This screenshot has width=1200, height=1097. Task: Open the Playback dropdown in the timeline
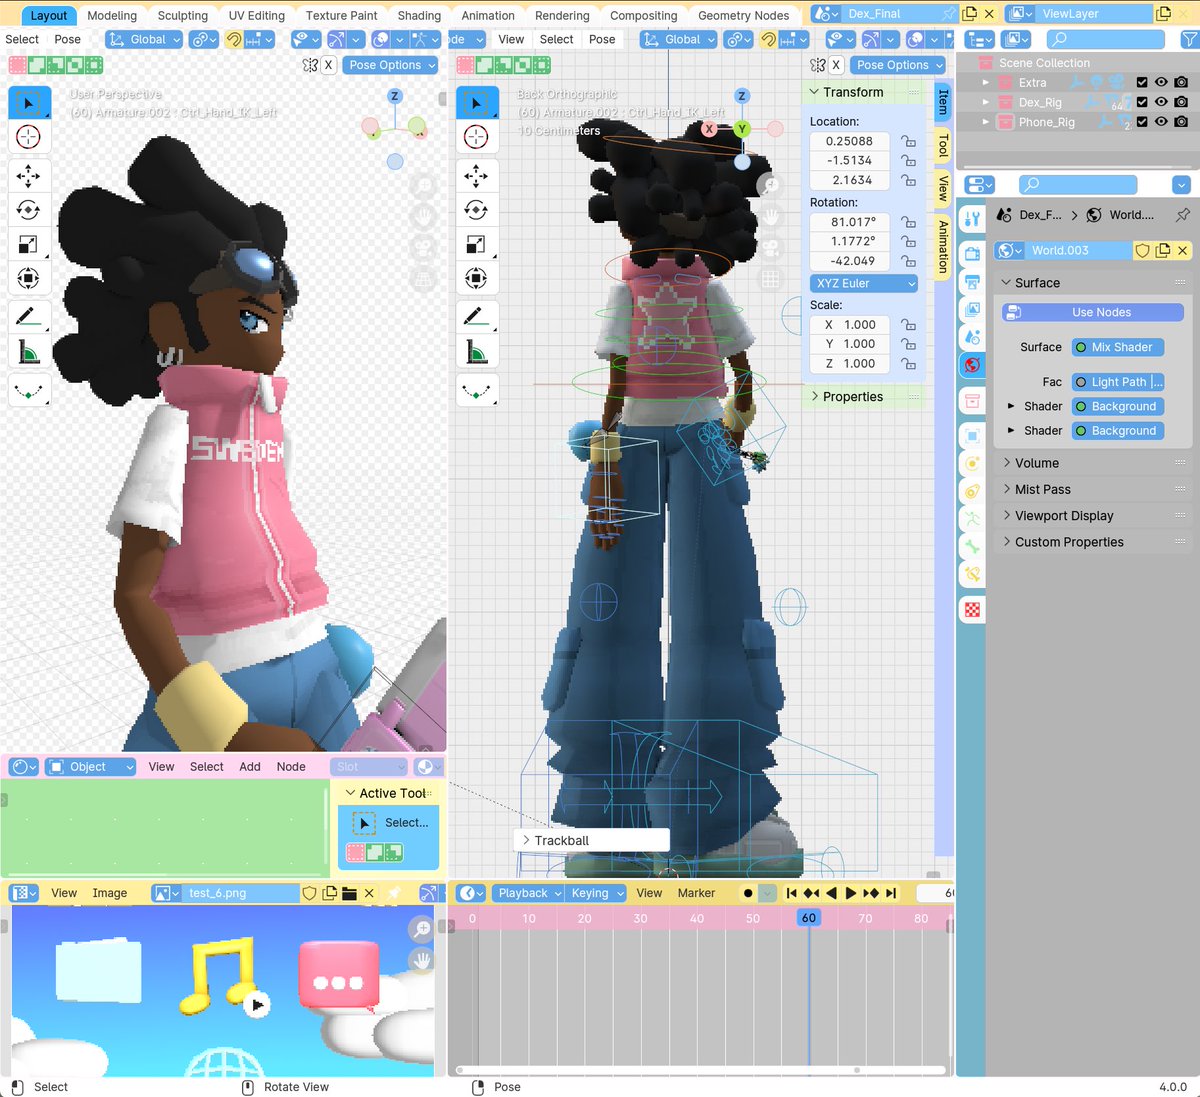pyautogui.click(x=528, y=893)
